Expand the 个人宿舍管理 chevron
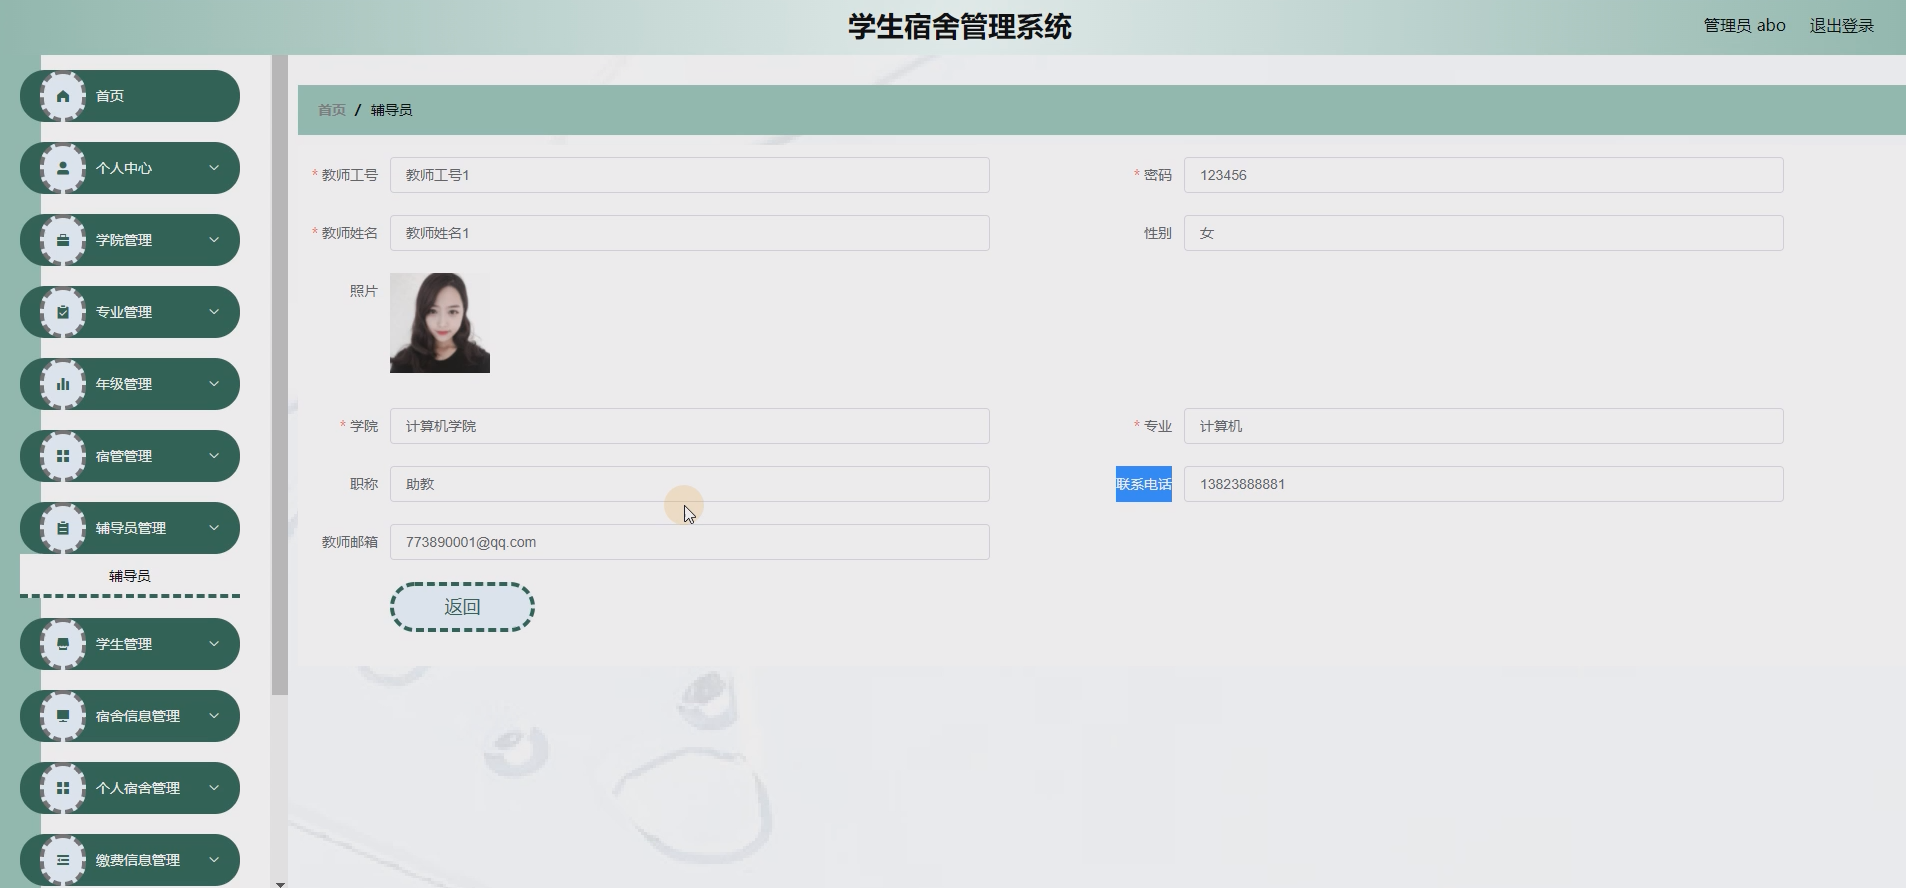This screenshot has height=888, width=1906. point(214,788)
